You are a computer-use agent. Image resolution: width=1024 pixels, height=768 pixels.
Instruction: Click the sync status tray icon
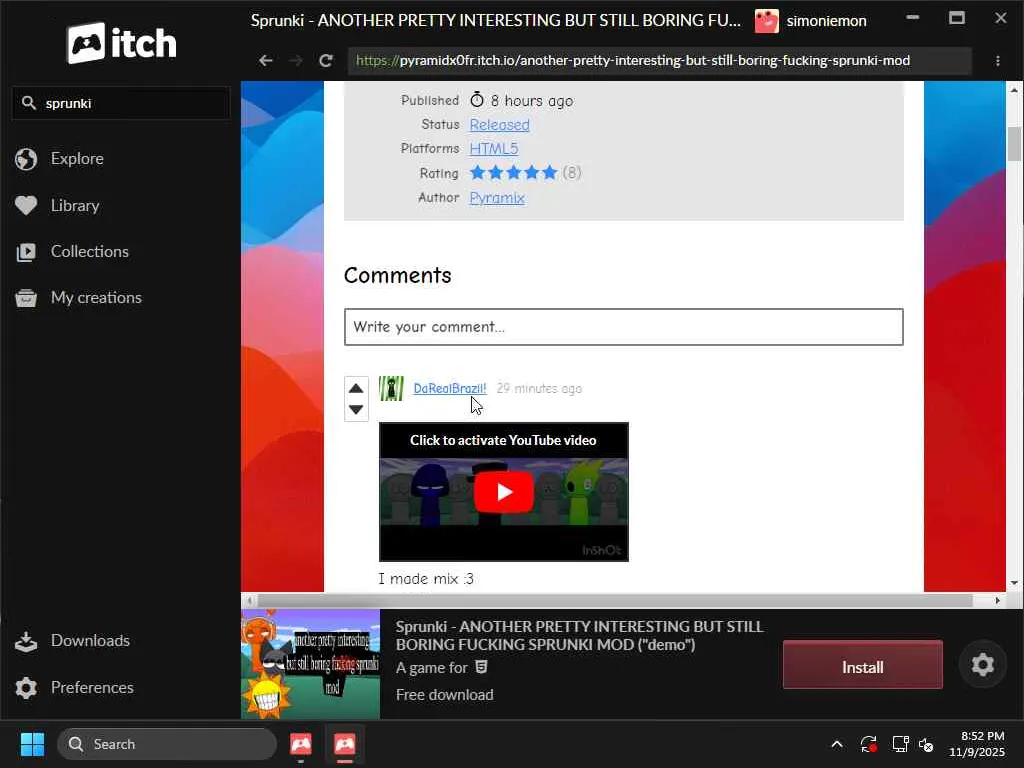click(869, 744)
